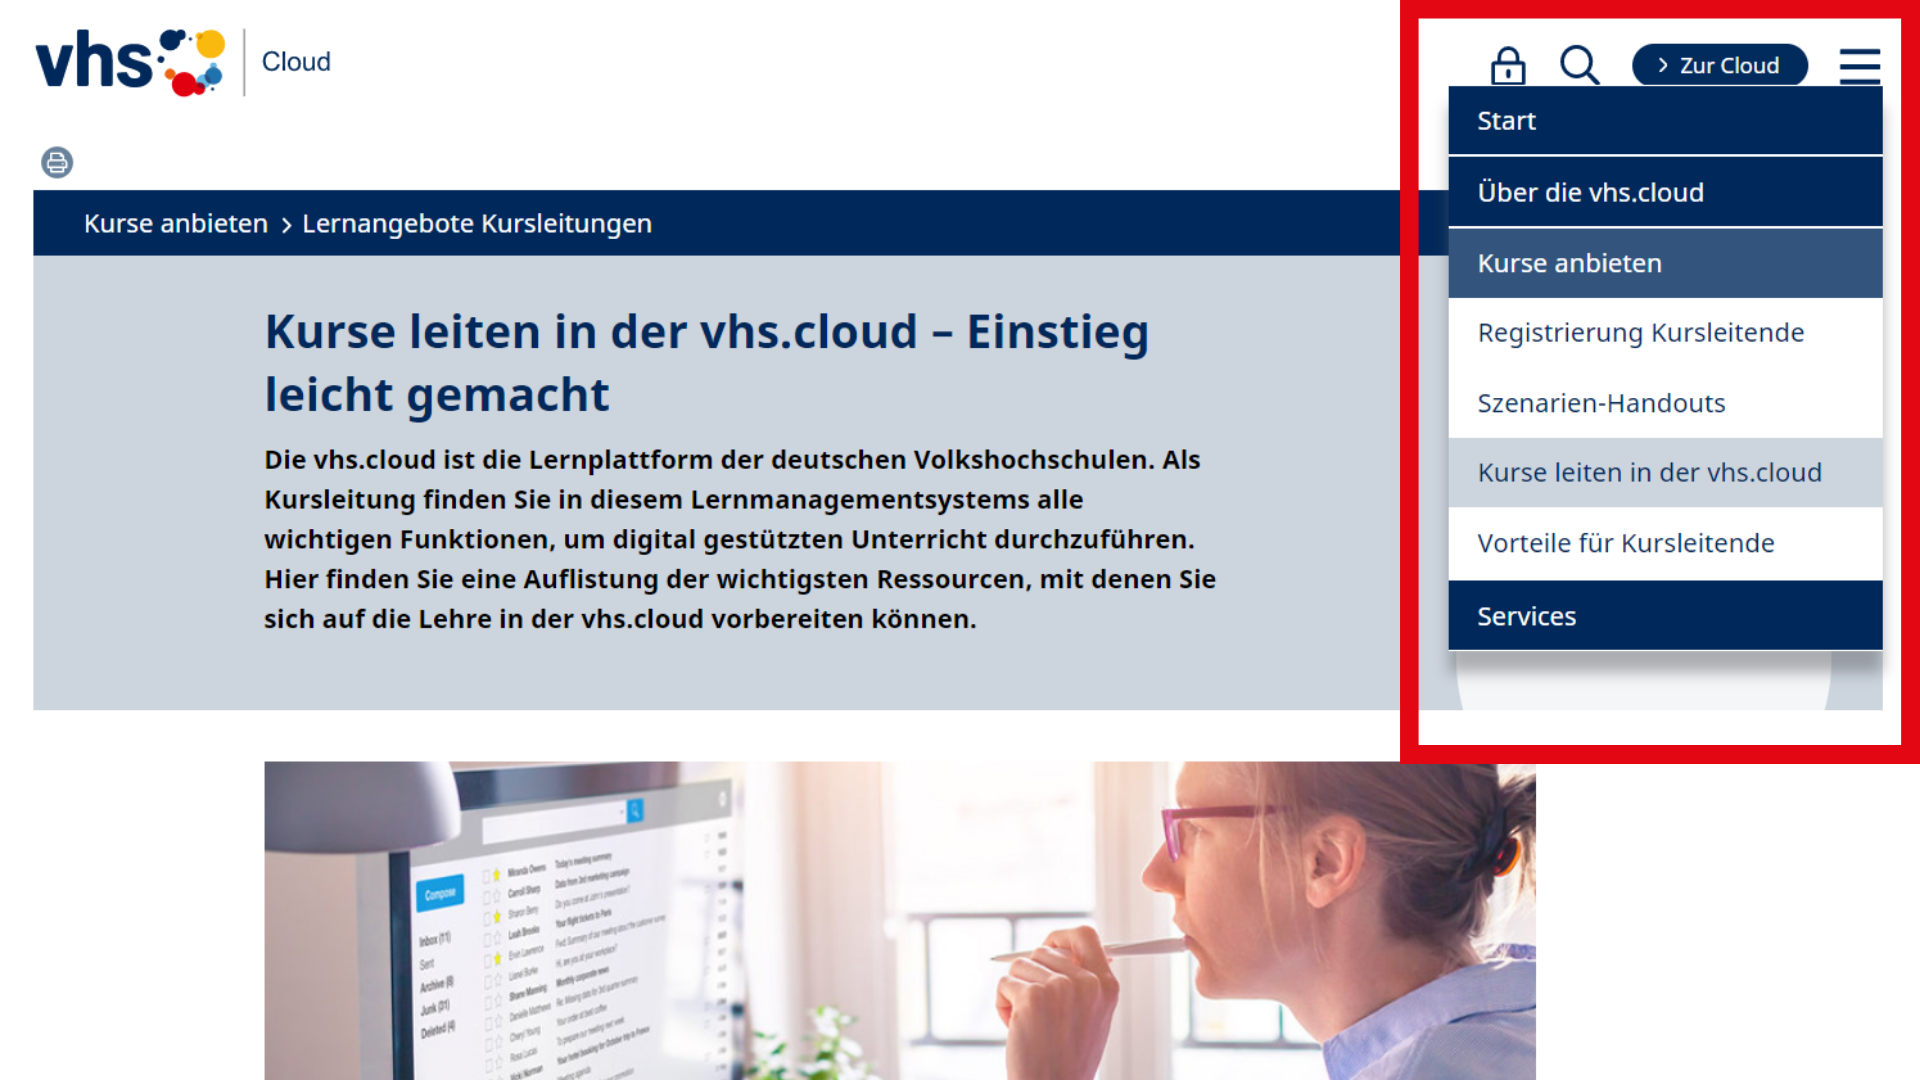Click the Cloud text beside the logo
The width and height of the screenshot is (1920, 1080).
click(296, 62)
